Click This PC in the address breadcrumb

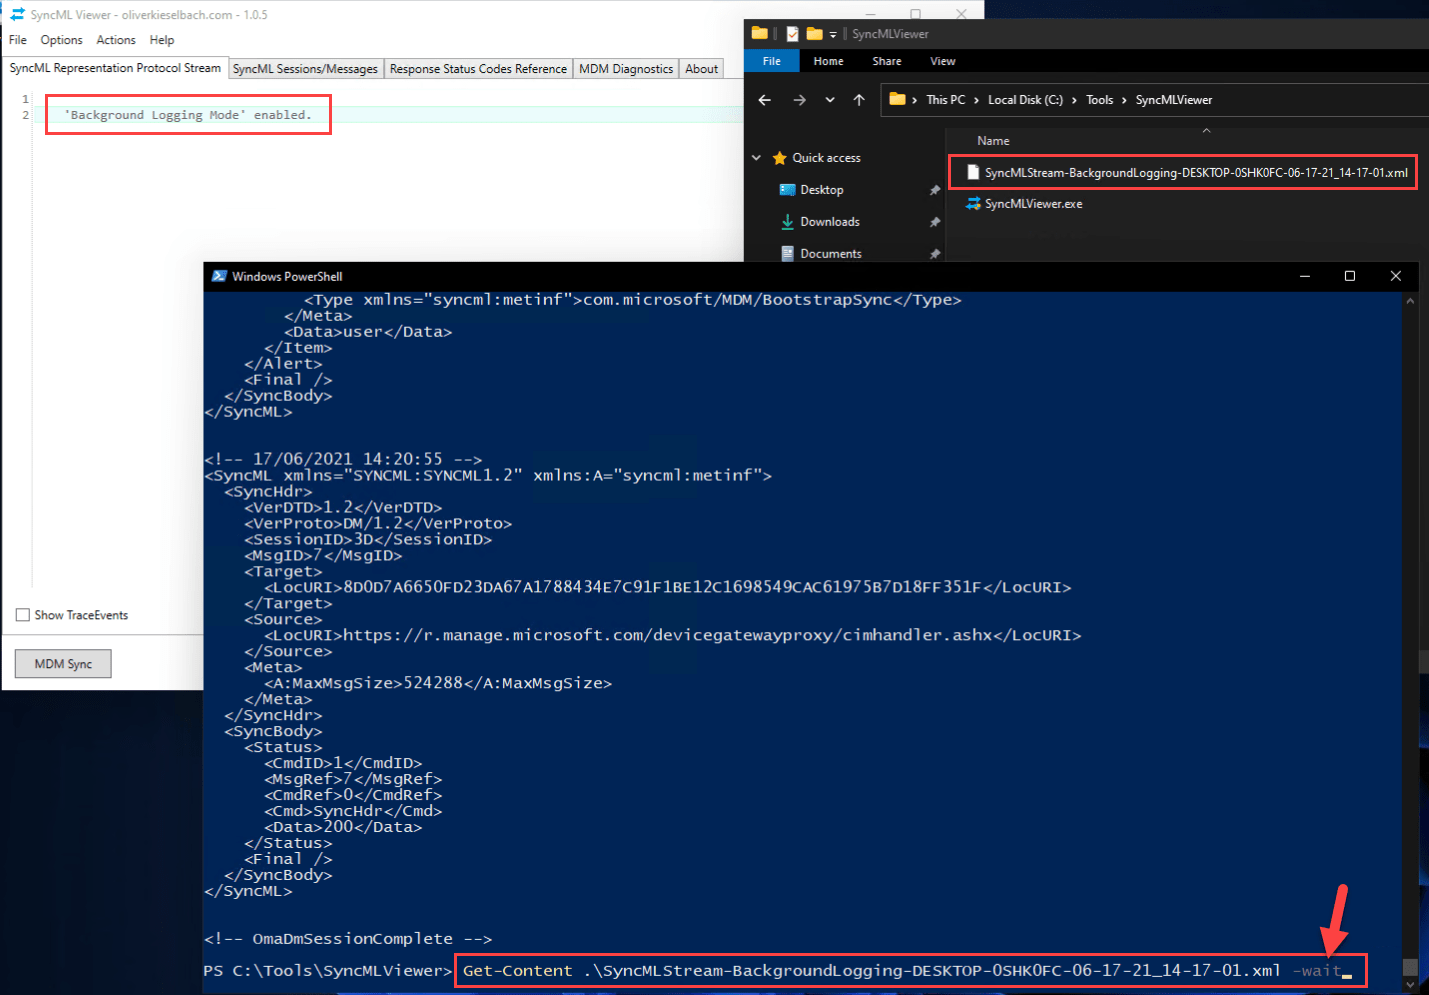pyautogui.click(x=945, y=100)
